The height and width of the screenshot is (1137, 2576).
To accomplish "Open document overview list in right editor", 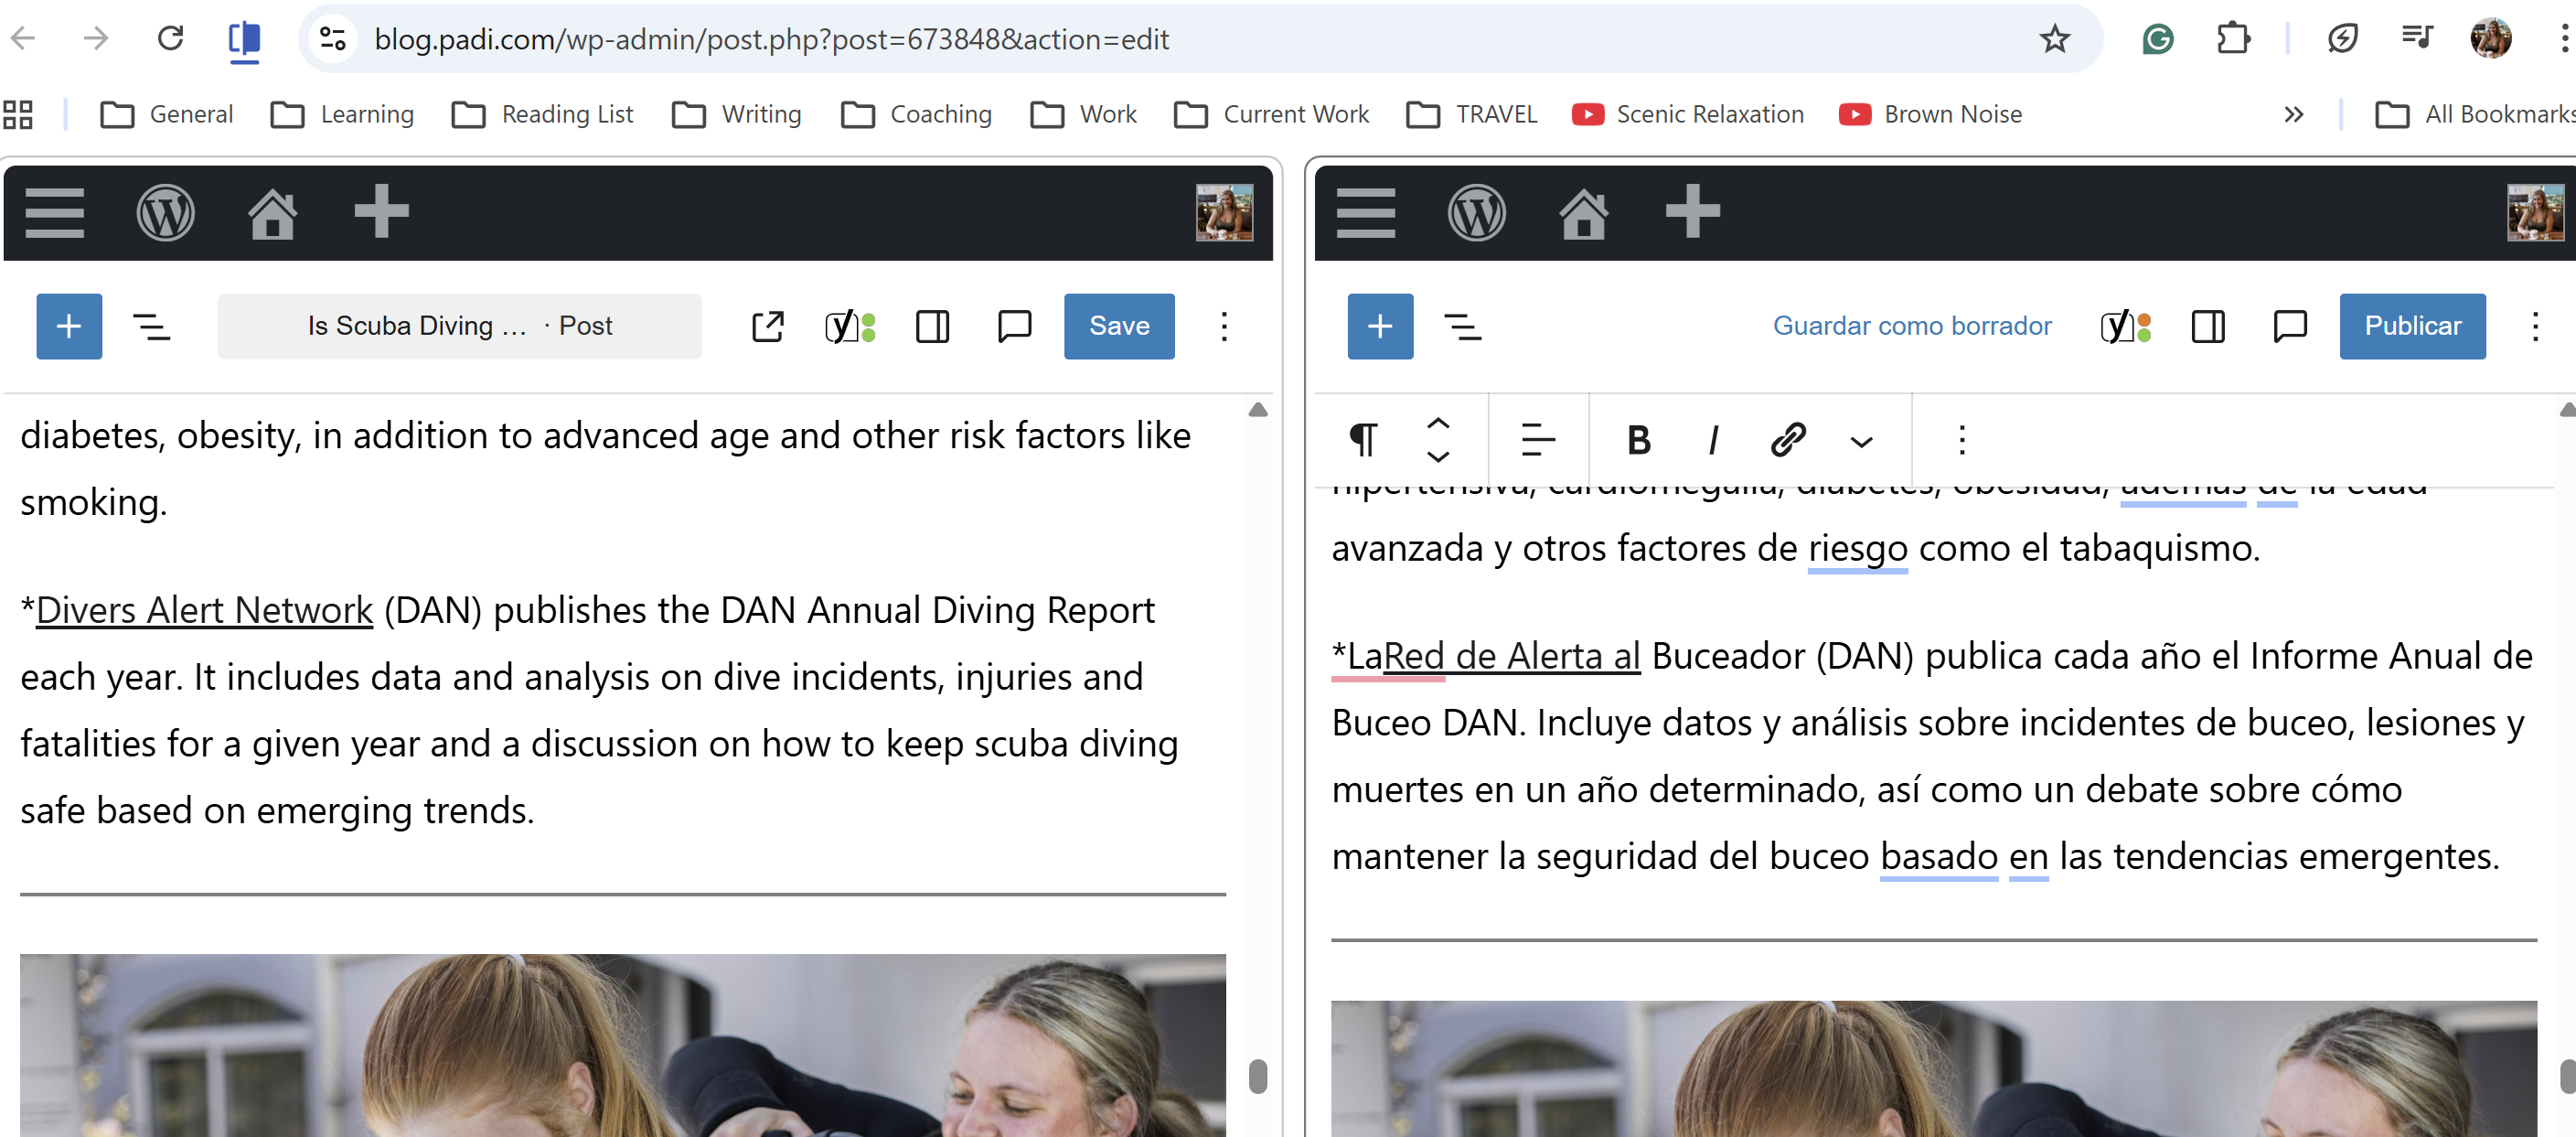I will tap(1462, 326).
